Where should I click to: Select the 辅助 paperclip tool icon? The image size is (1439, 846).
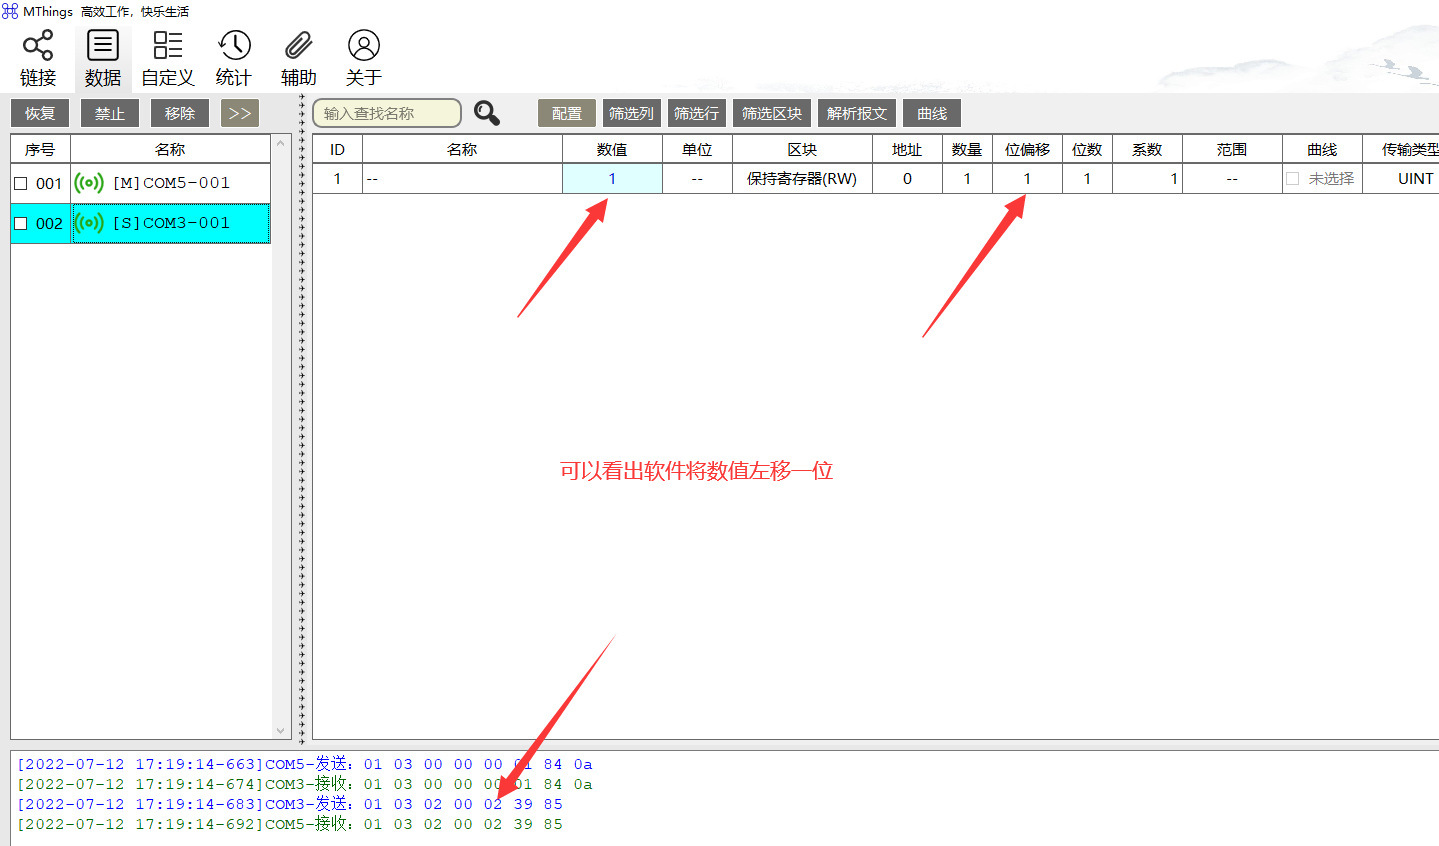(298, 44)
